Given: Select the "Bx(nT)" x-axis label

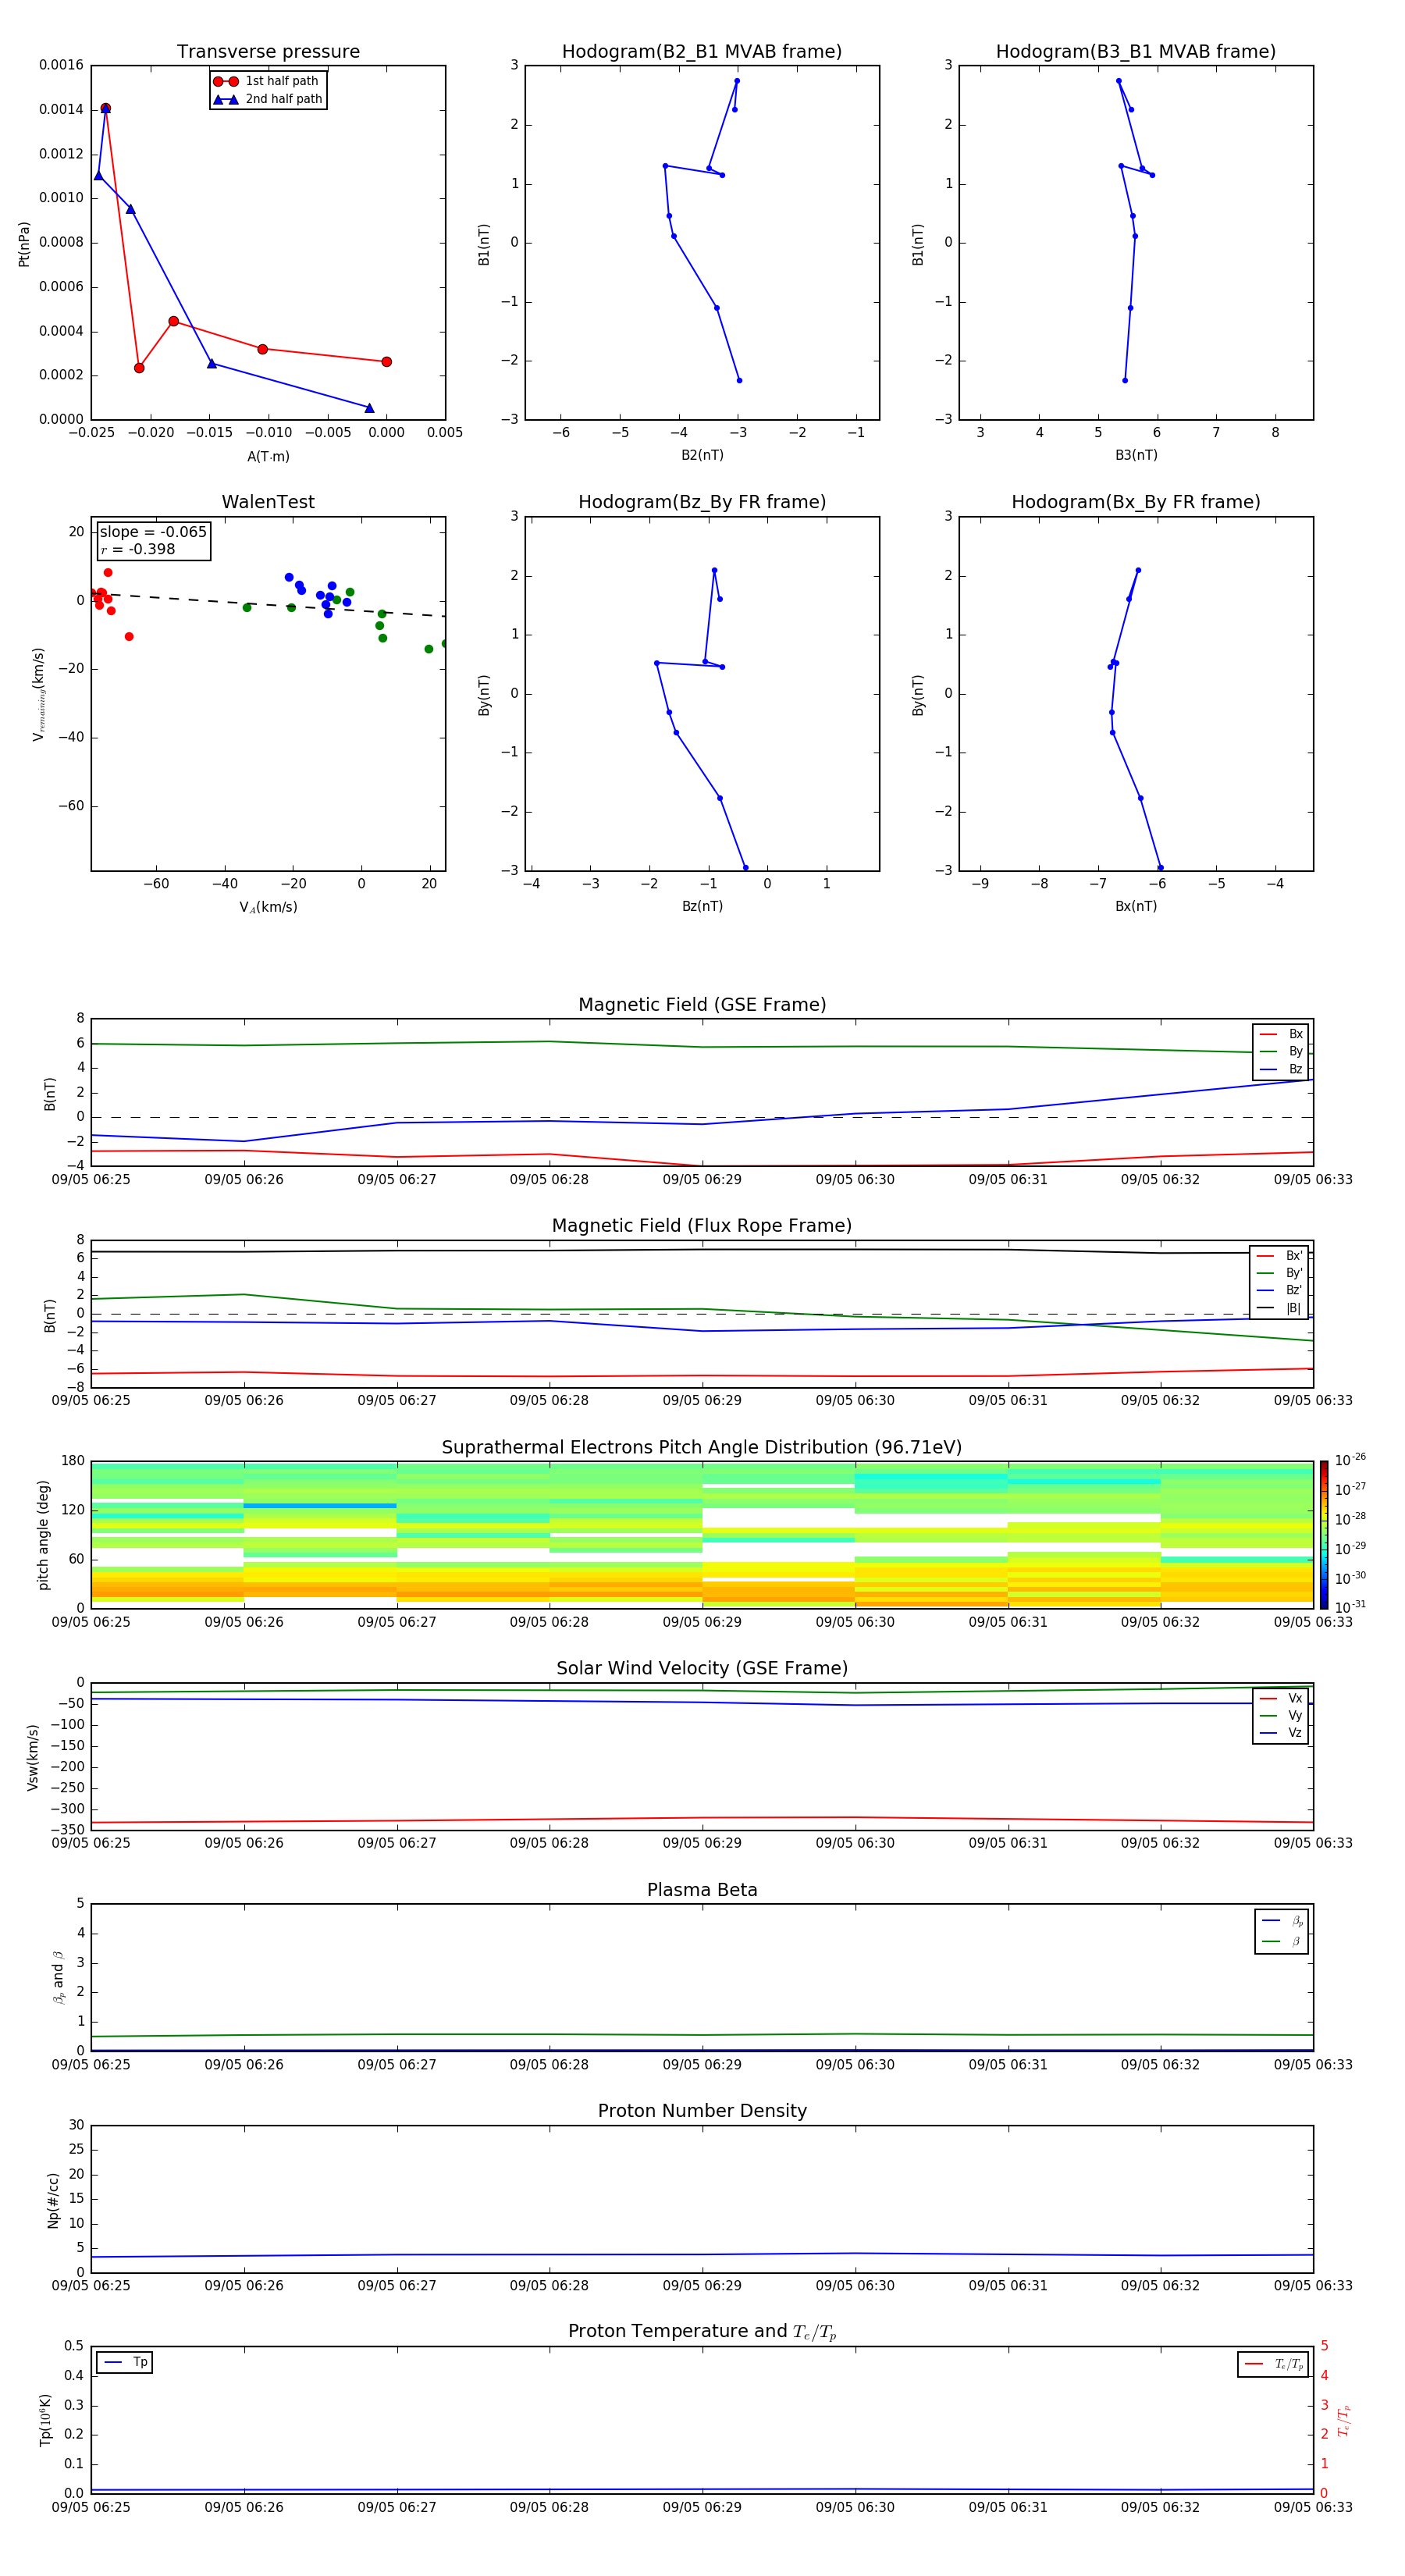Looking at the screenshot, I should [1136, 906].
